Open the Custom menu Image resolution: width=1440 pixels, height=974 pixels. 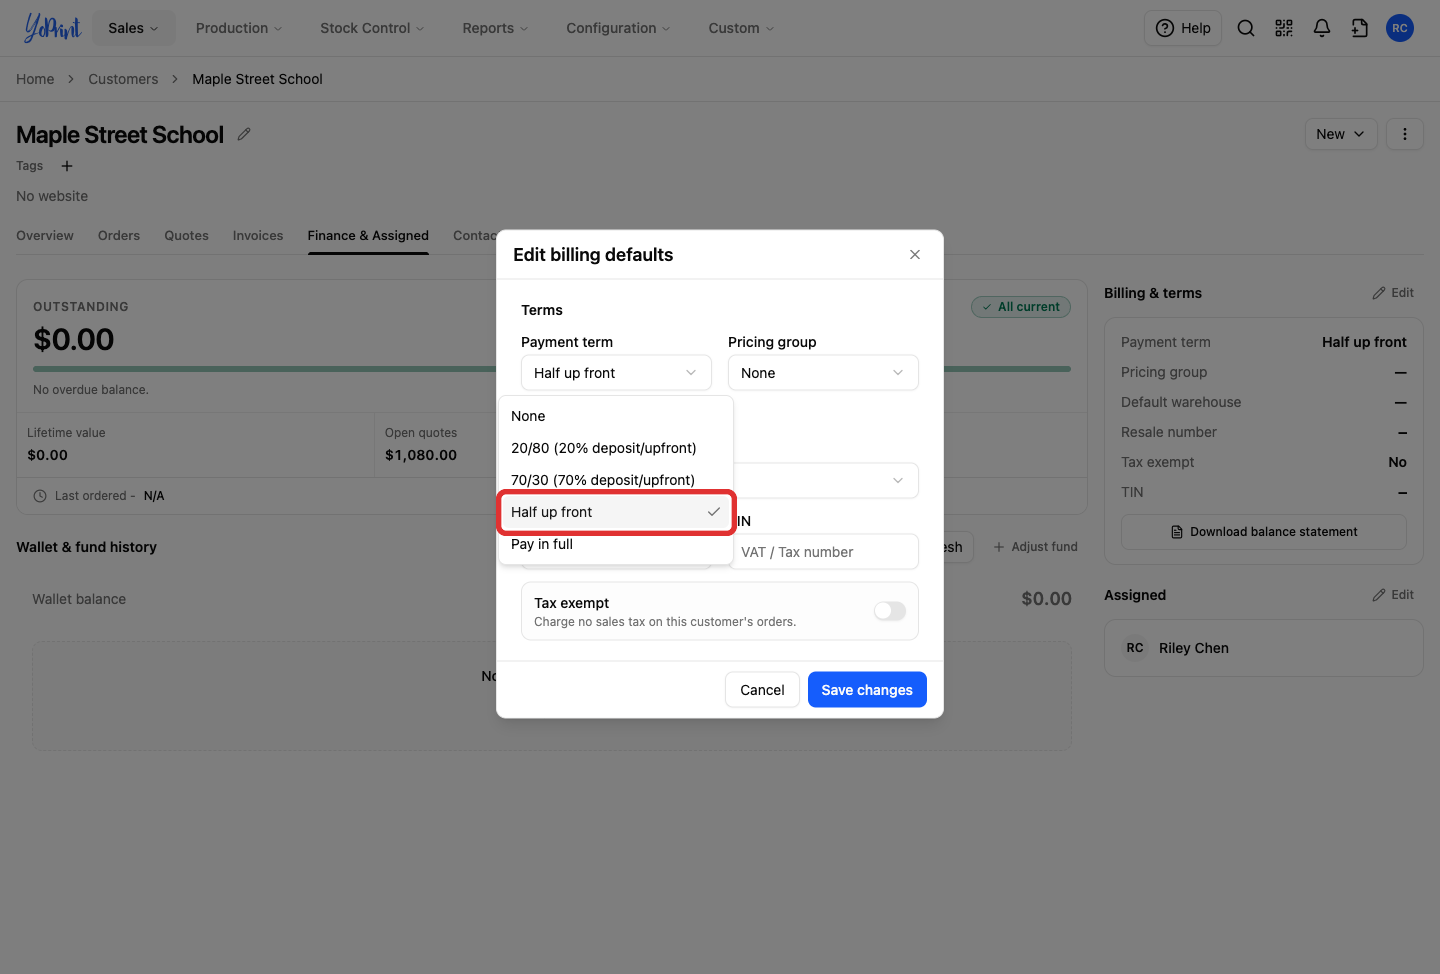pyautogui.click(x=741, y=28)
